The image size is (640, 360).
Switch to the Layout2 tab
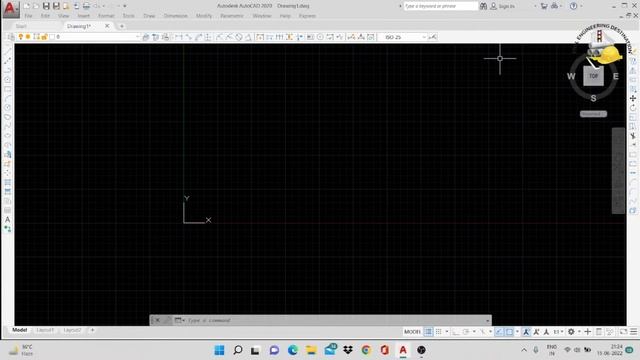coord(72,330)
